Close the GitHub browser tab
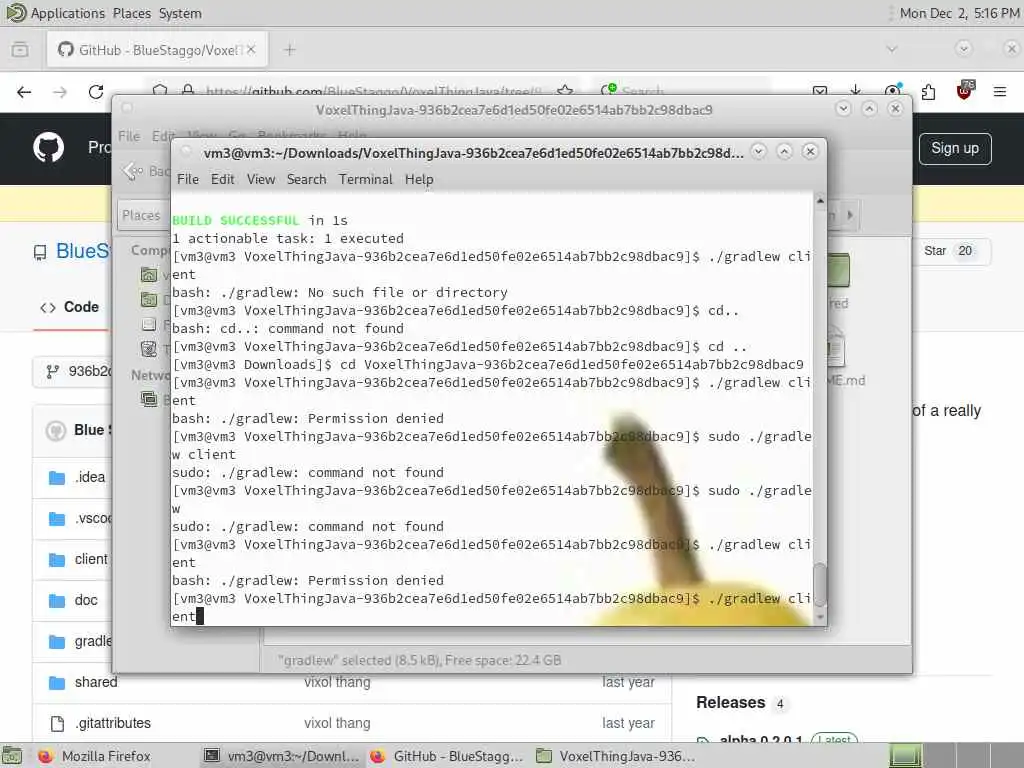Viewport: 1024px width, 768px height. pyautogui.click(x=251, y=50)
